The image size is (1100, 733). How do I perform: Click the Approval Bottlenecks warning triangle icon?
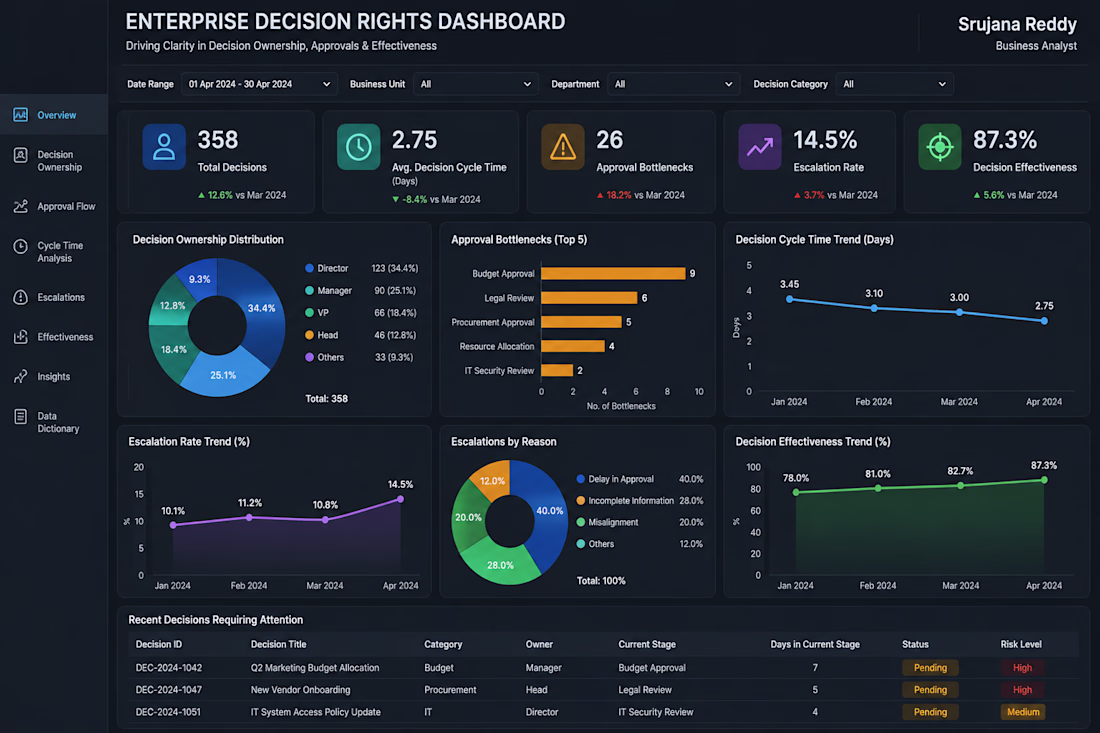coord(563,147)
